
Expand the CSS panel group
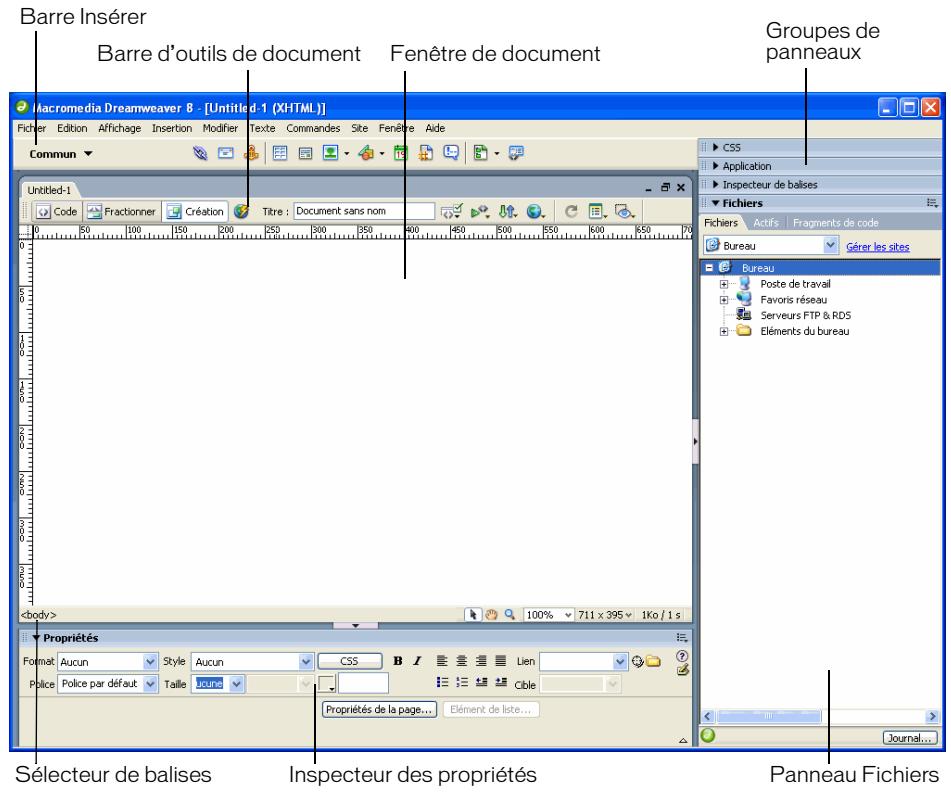(x=716, y=147)
